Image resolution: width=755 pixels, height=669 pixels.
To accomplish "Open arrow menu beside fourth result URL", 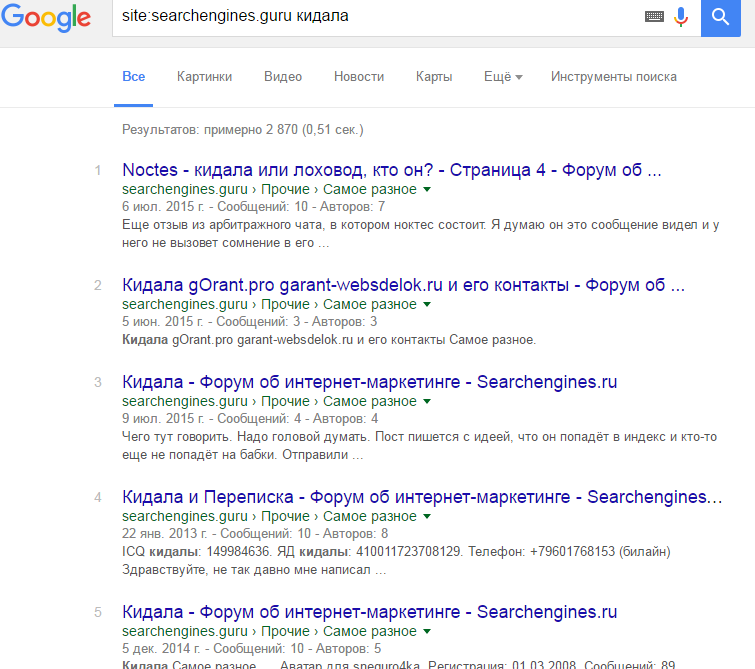I will tap(427, 517).
